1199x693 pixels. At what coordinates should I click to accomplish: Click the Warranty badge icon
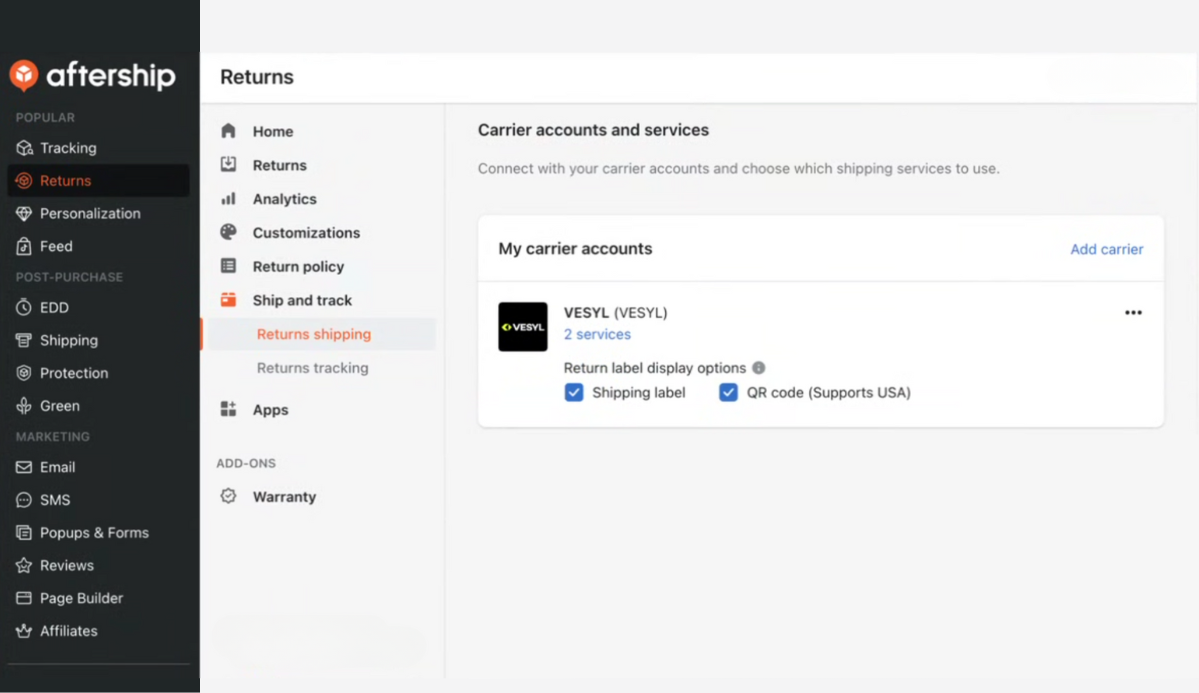point(228,496)
